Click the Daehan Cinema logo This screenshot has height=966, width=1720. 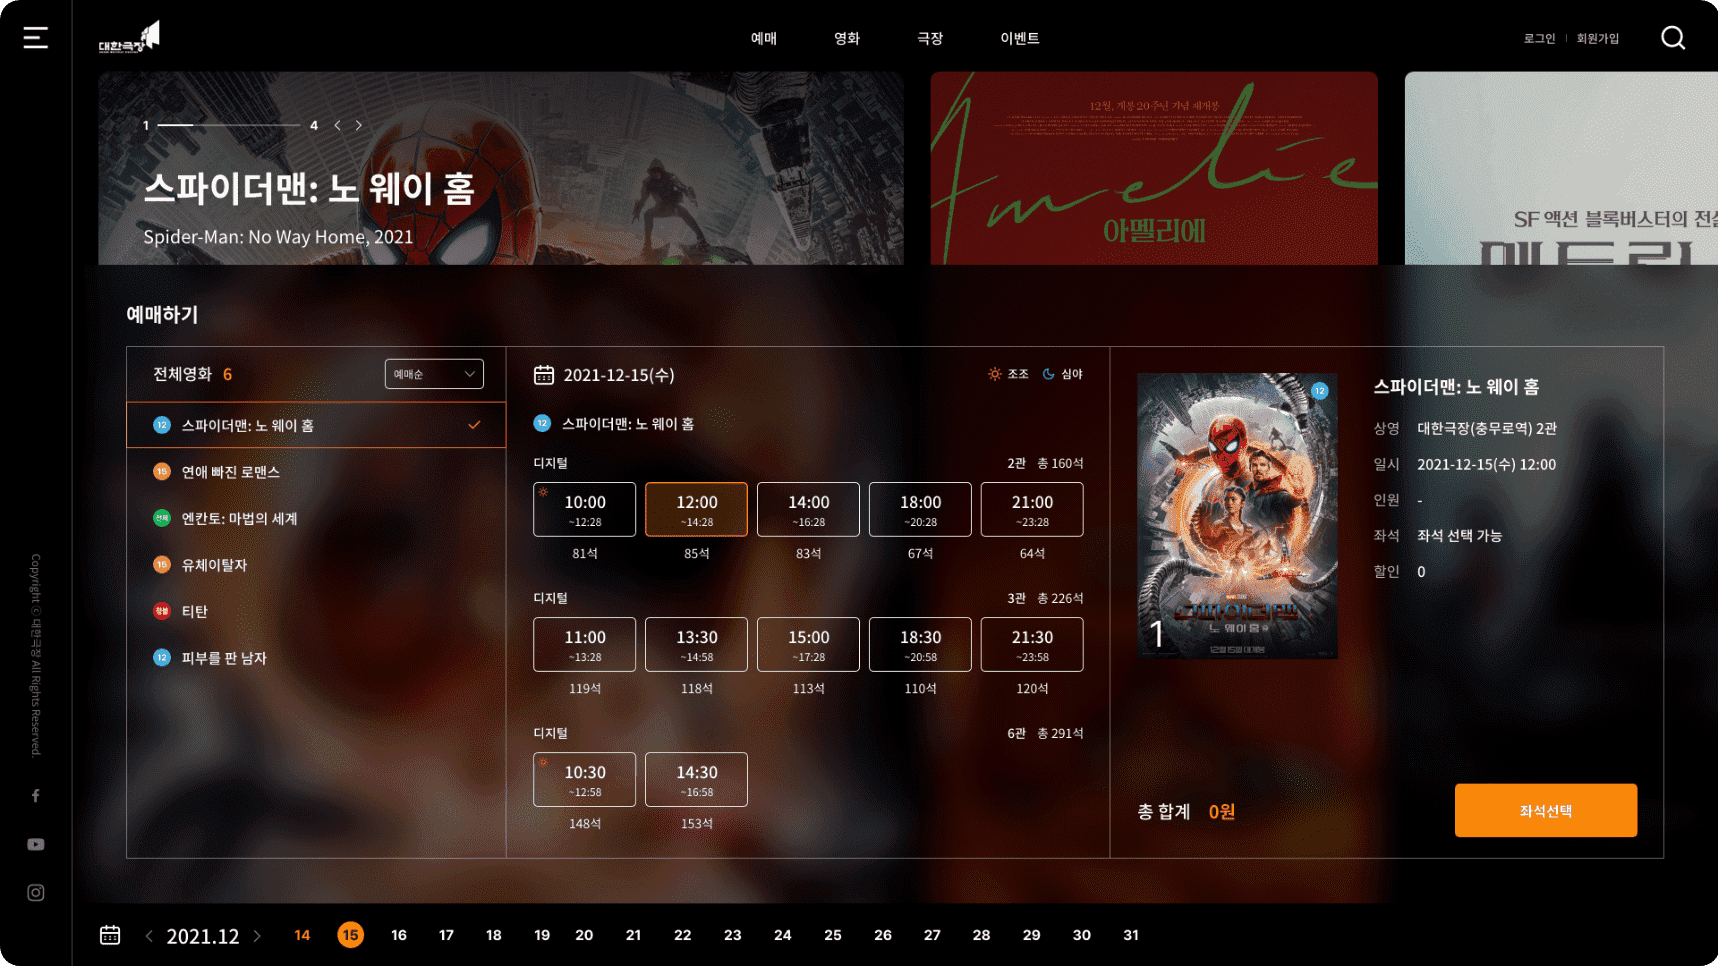point(129,37)
